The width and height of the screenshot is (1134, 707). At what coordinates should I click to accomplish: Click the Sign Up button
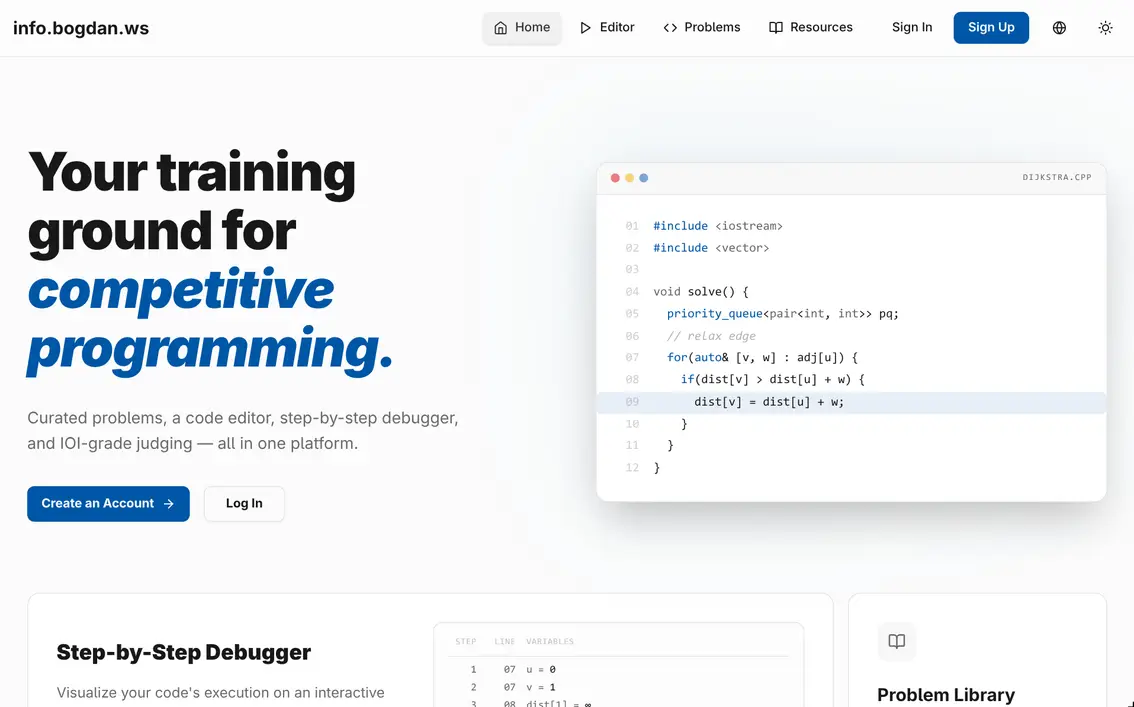coord(991,27)
